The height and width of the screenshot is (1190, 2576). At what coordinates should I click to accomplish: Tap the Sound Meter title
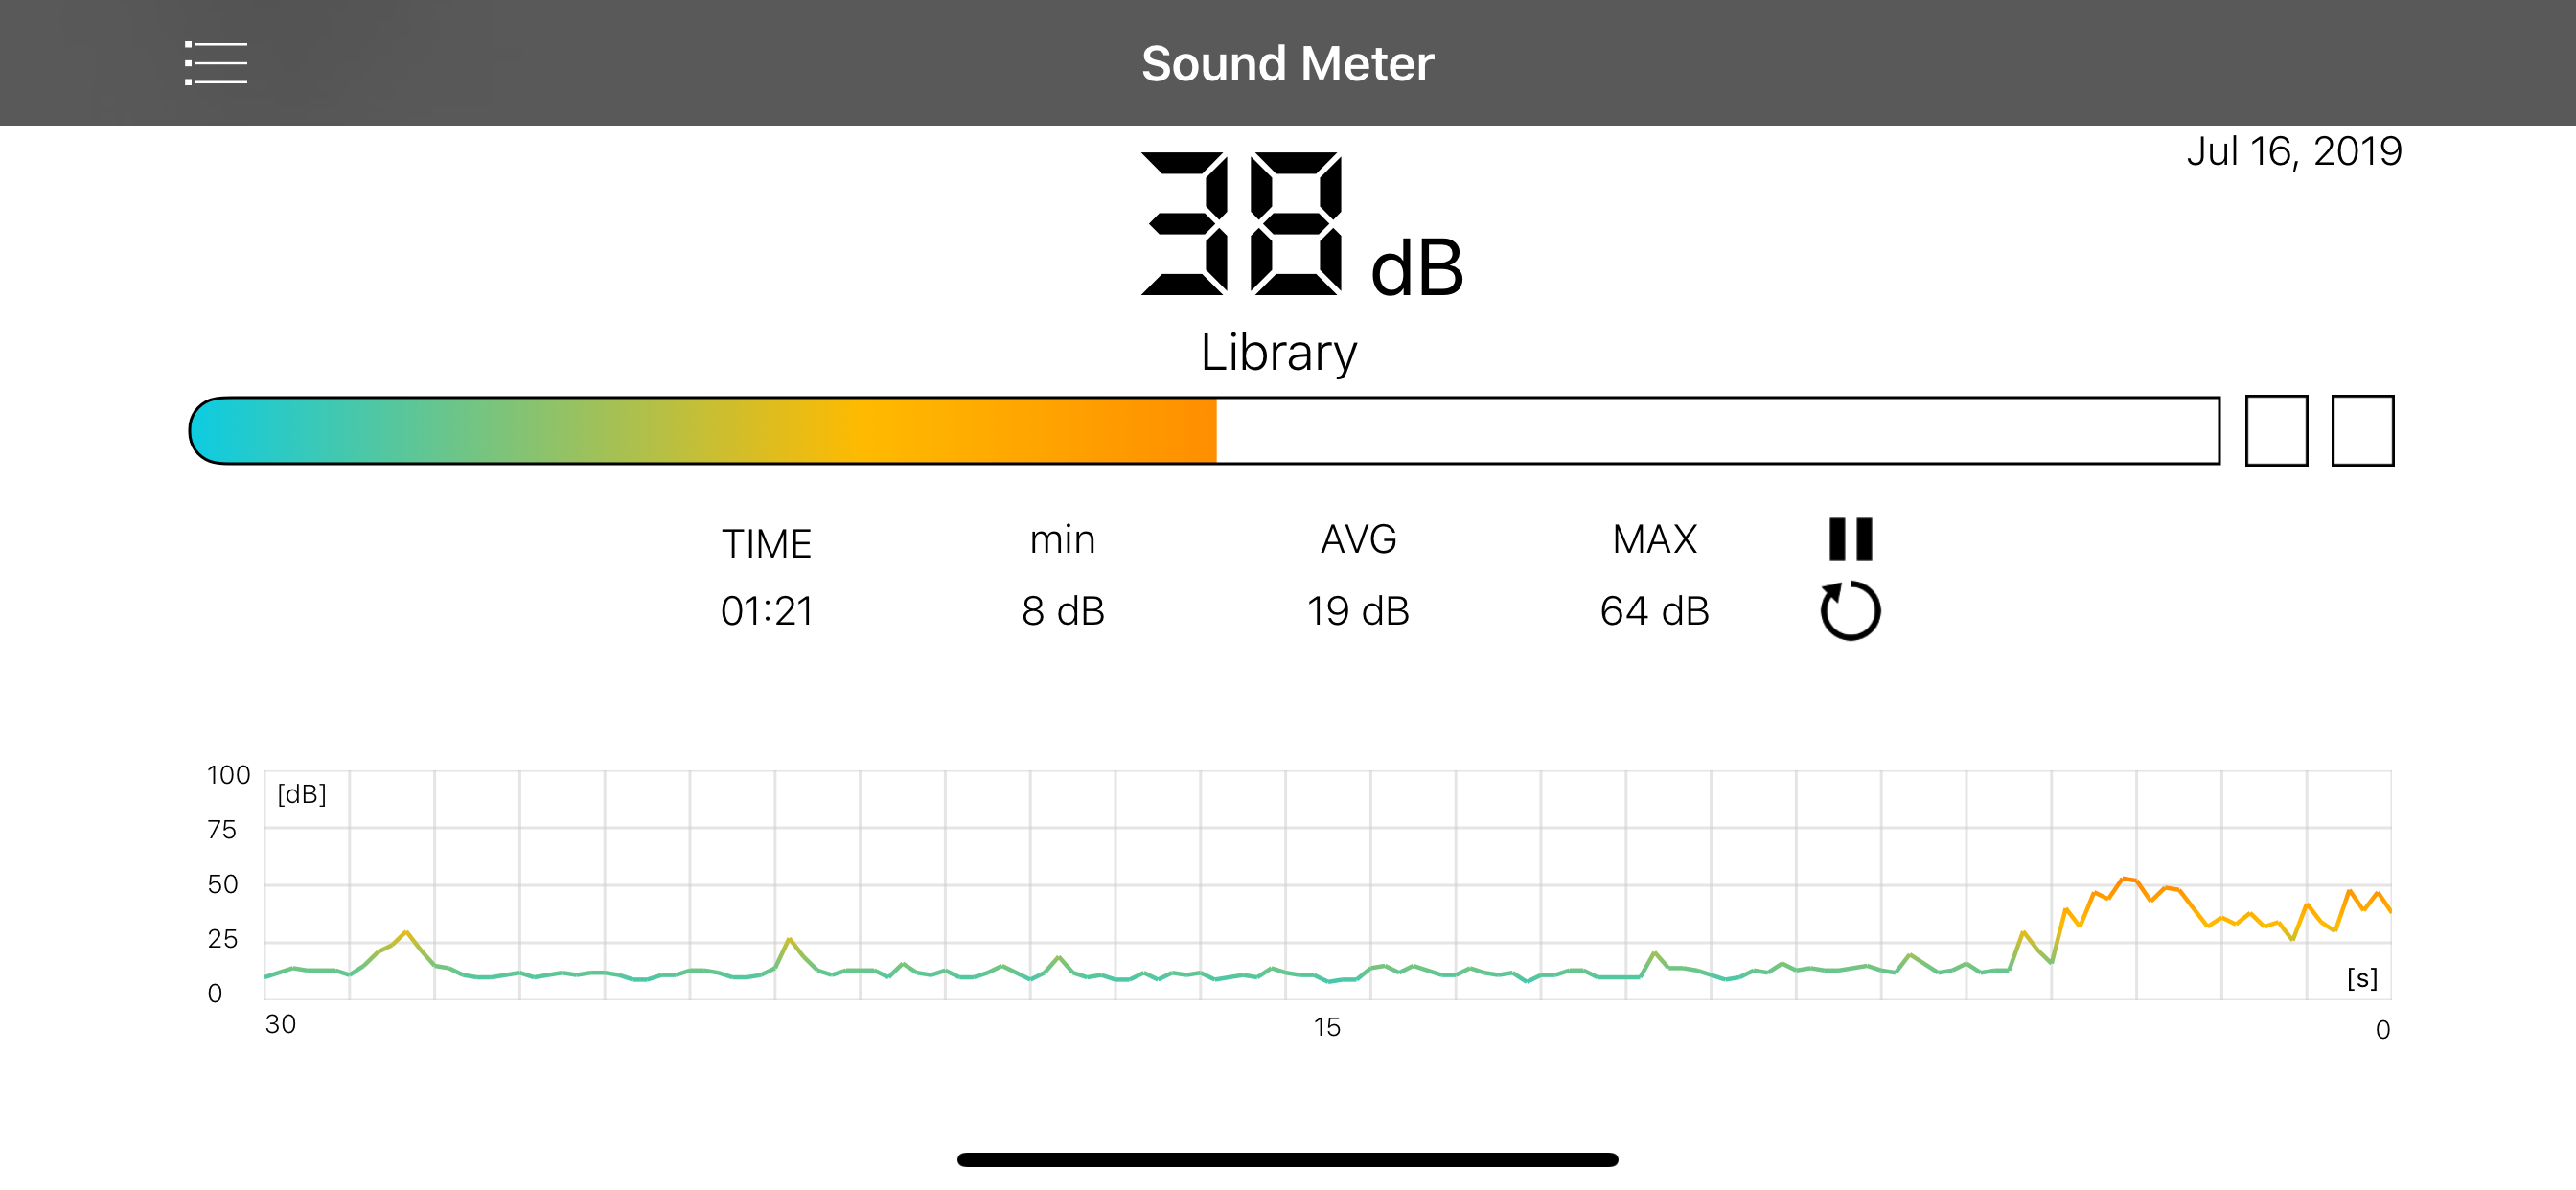click(1288, 63)
